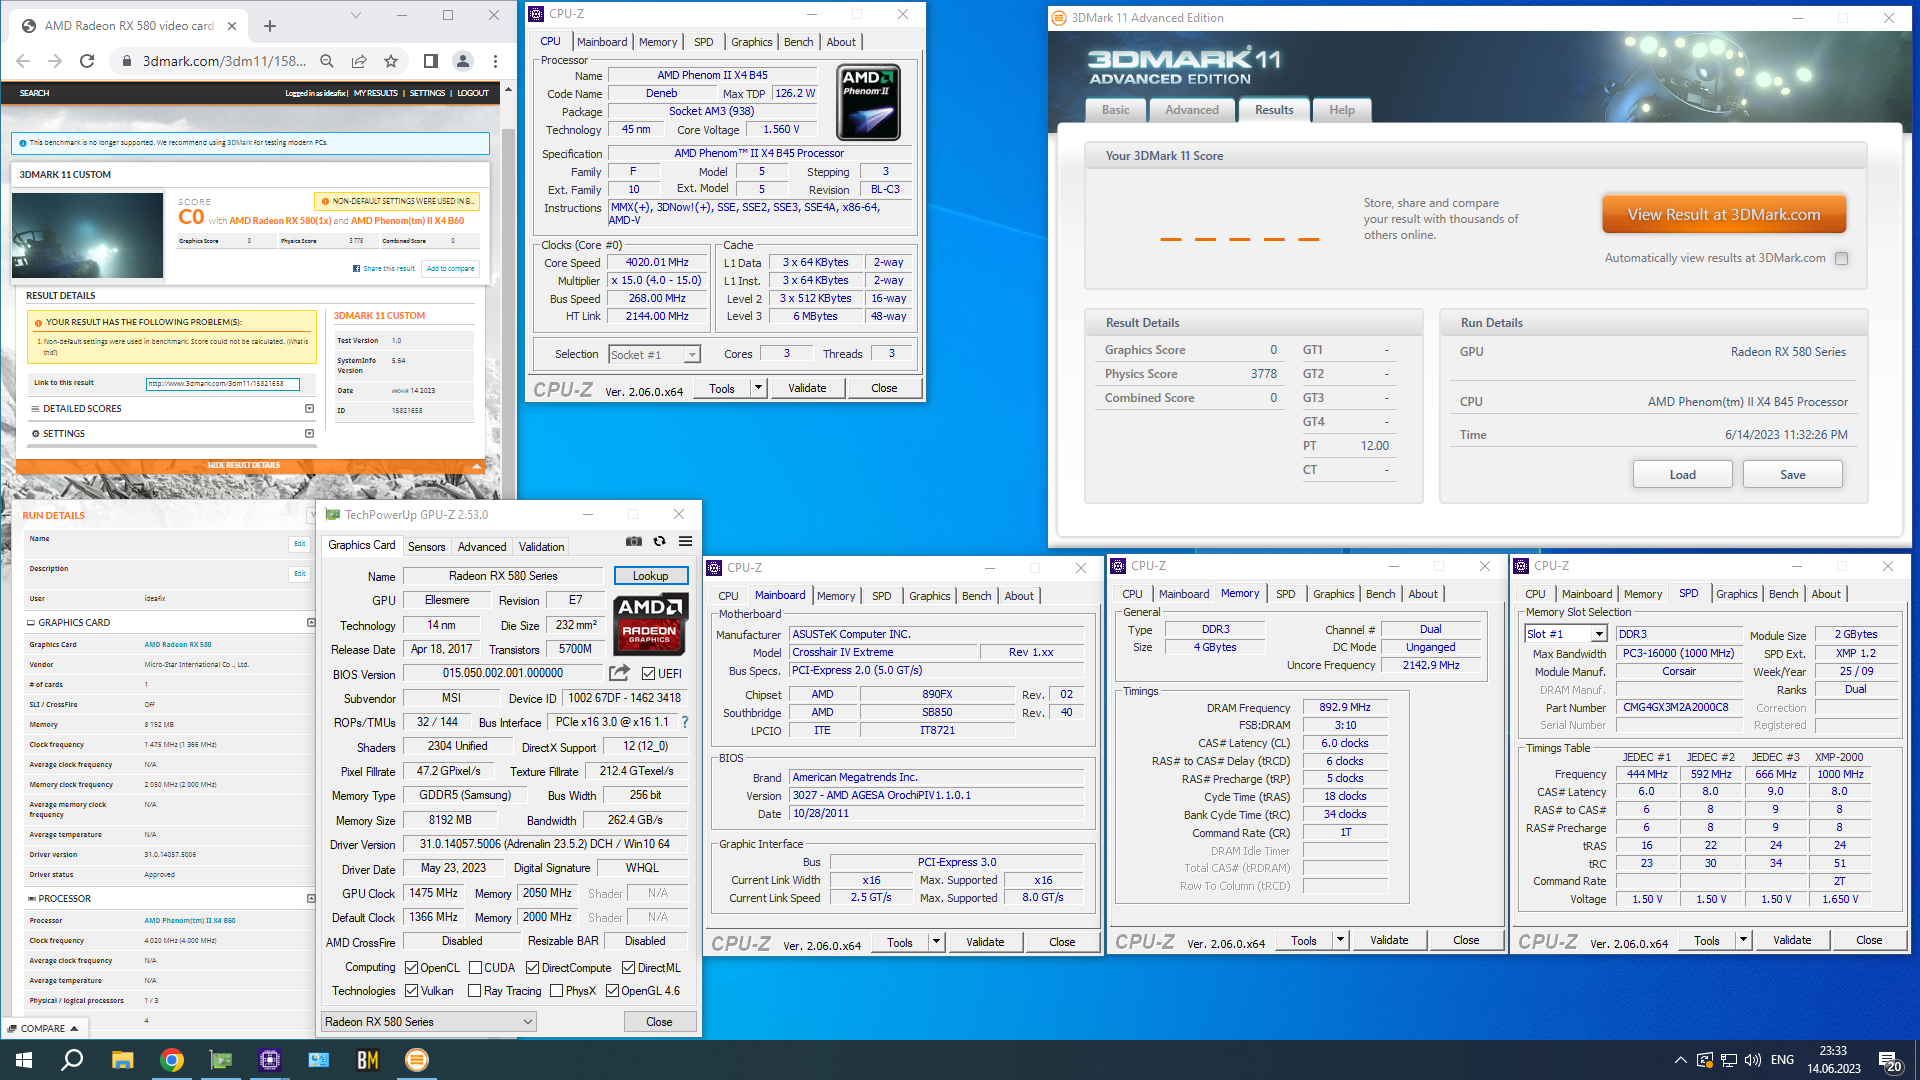Click the orange Hide Result Details bar
Viewport: 1920px width, 1080px height.
point(250,466)
